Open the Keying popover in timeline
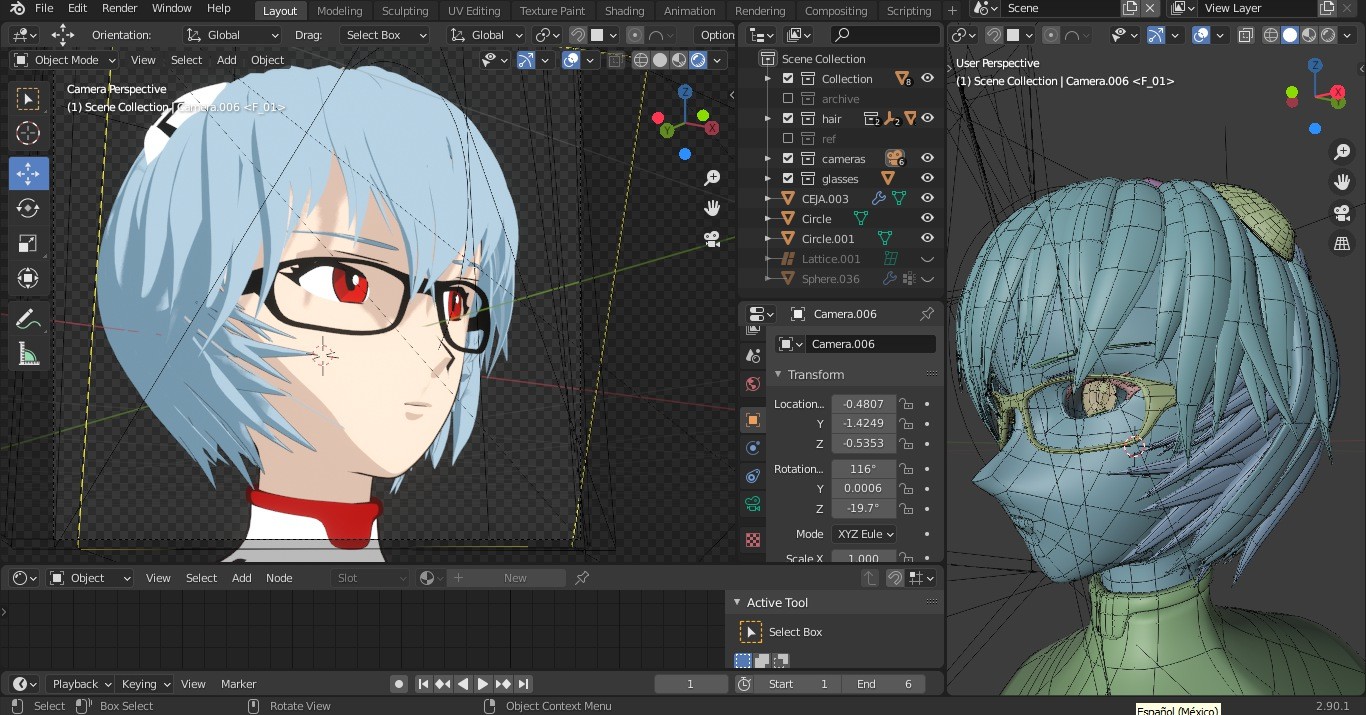The height and width of the screenshot is (715, 1366). point(145,684)
